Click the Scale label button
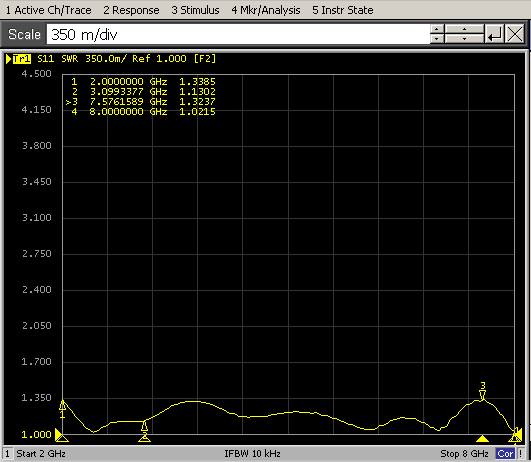531x462 pixels. point(24,34)
